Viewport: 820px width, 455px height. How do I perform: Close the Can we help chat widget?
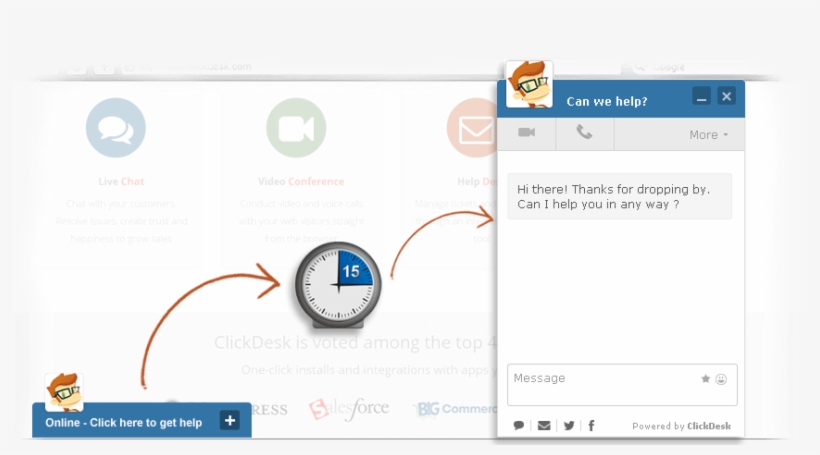[726, 96]
